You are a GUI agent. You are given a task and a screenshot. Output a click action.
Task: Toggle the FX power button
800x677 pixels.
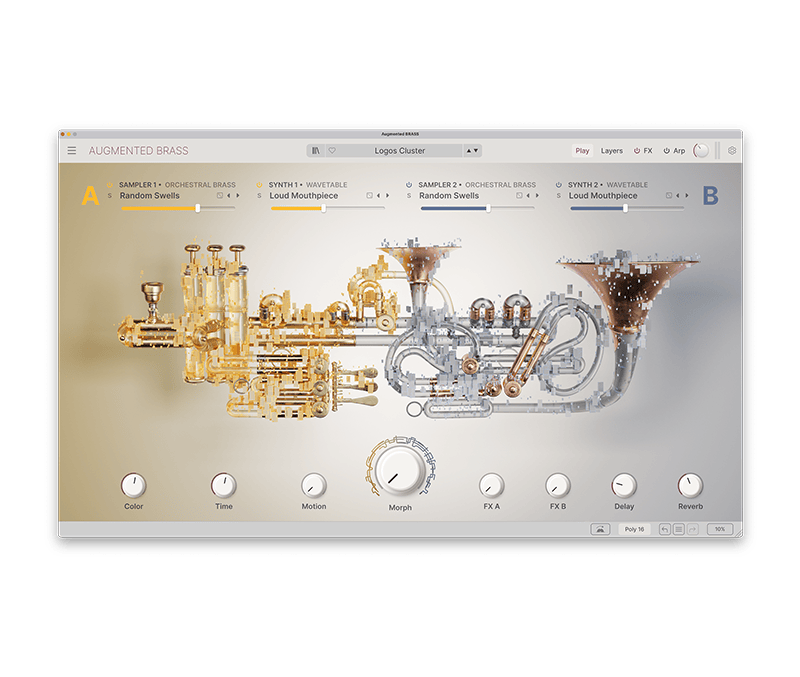coord(637,151)
